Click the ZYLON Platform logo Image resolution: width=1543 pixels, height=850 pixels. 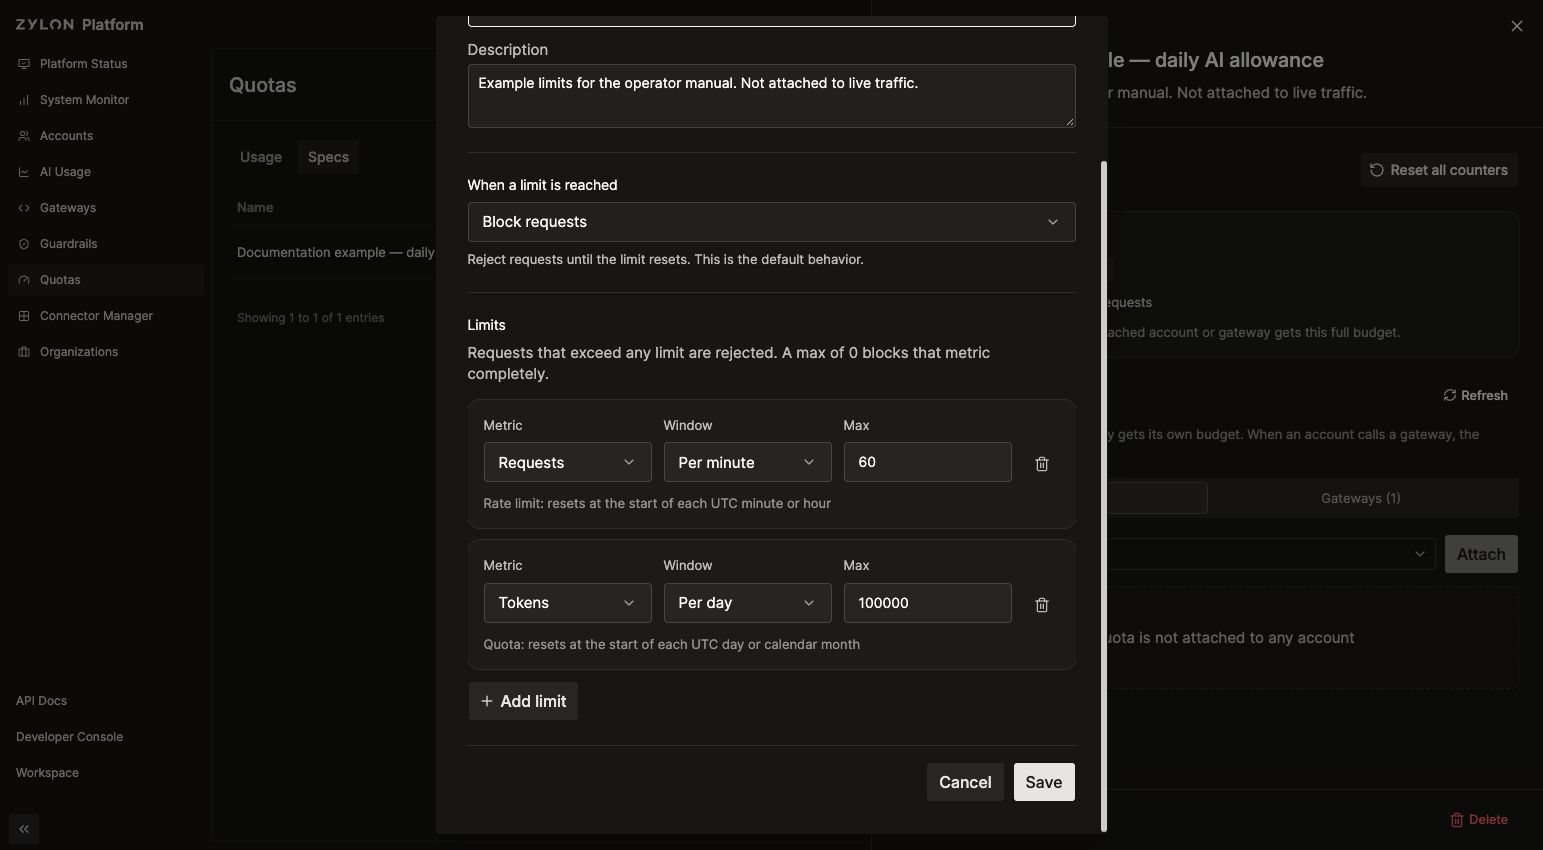tap(79, 24)
